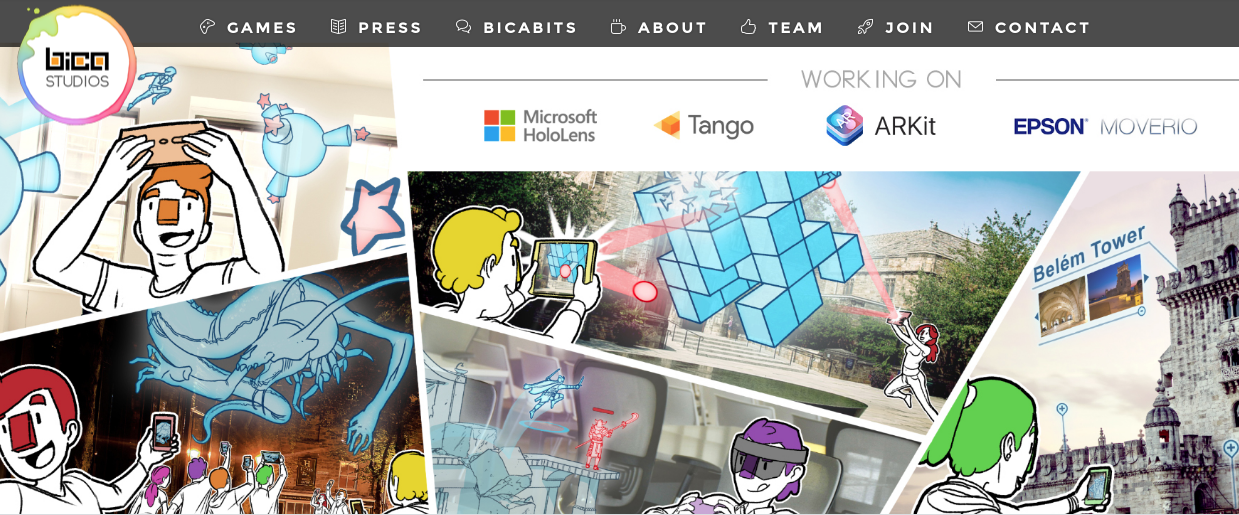The width and height of the screenshot is (1239, 515).
Task: Click the Microsoft HoloLens logo
Action: 540,126
